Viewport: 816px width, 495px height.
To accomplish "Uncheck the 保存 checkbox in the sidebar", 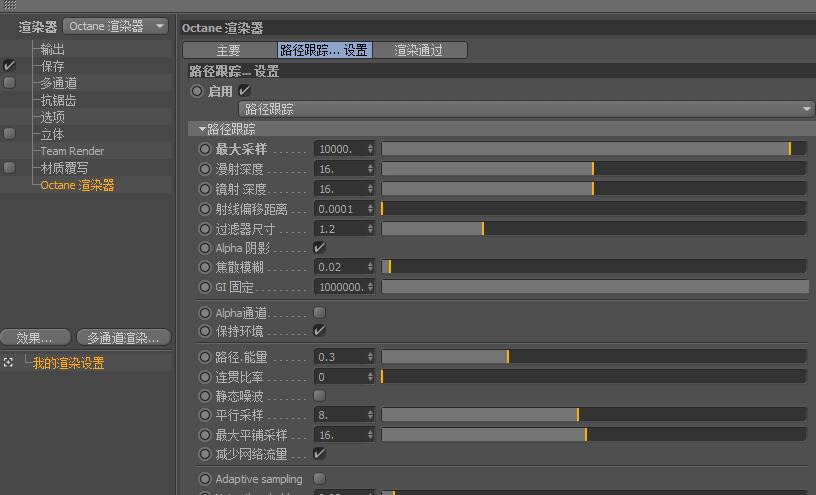I will pos(9,66).
